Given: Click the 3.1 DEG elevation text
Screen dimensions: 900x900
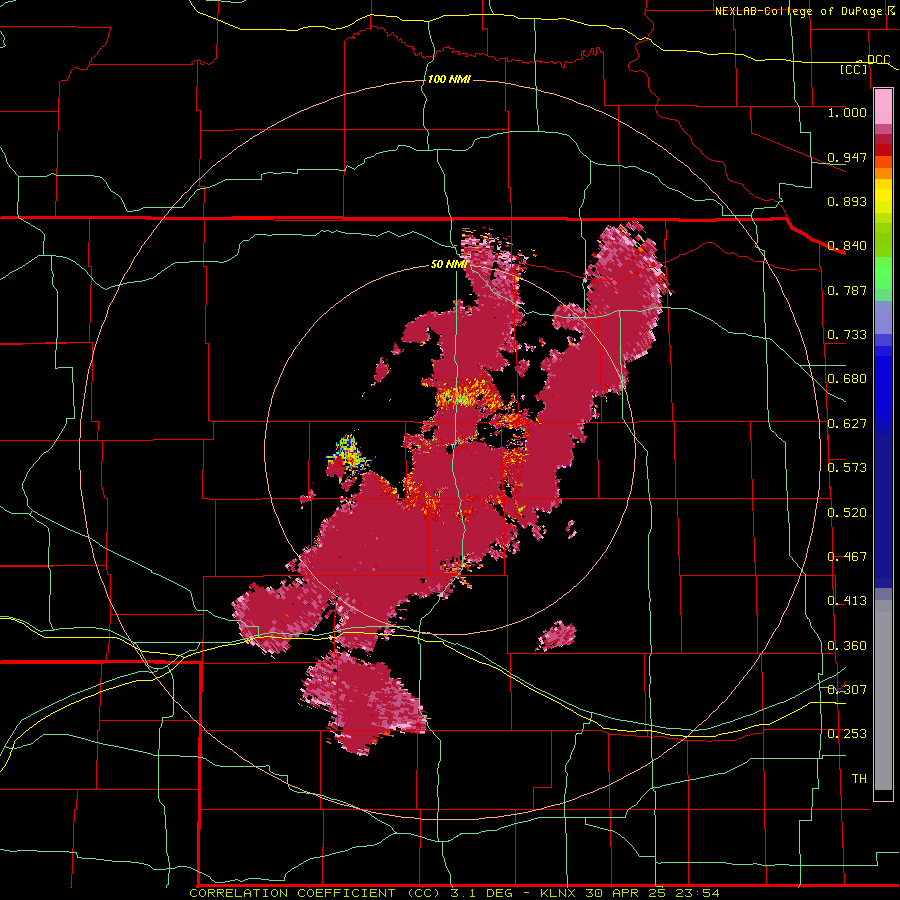Looking at the screenshot, I should (482, 893).
